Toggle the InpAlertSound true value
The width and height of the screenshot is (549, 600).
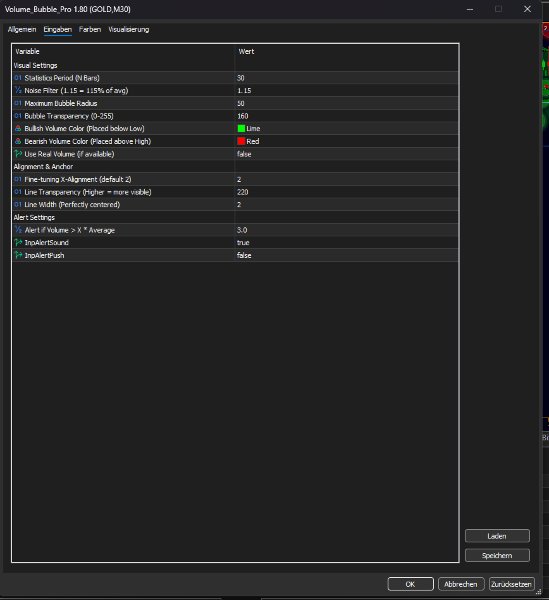[347, 243]
